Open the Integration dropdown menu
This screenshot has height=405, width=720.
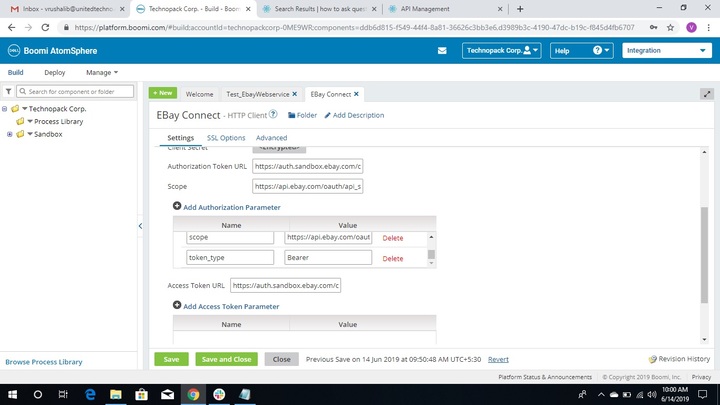click(x=665, y=50)
